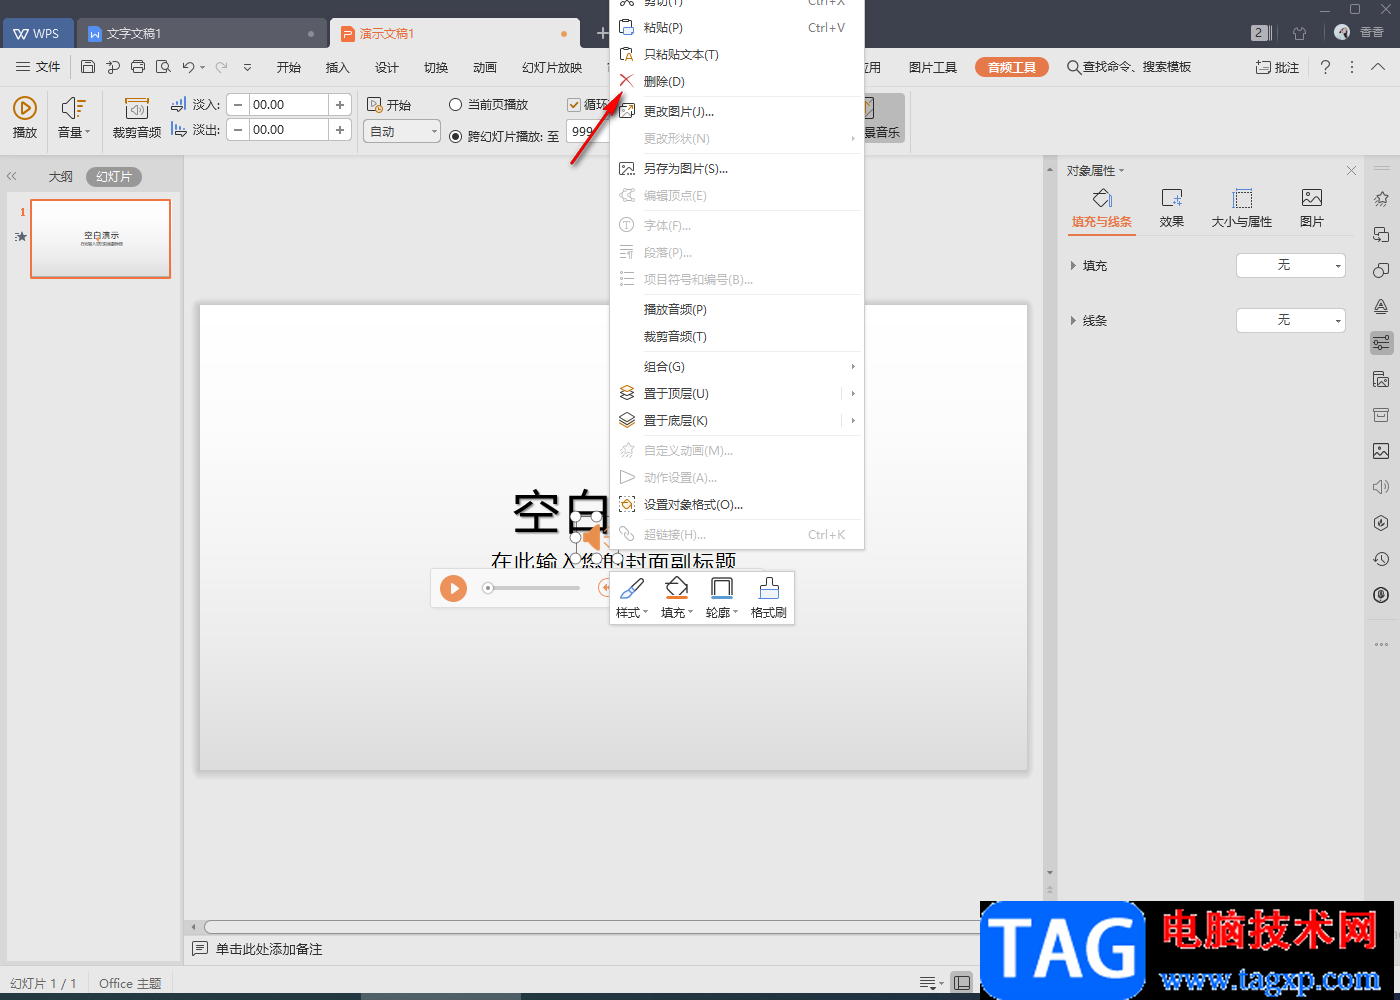Click the notes area (单击此处添加备注)
Image resolution: width=1400 pixels, height=1000 pixels.
coord(269,949)
